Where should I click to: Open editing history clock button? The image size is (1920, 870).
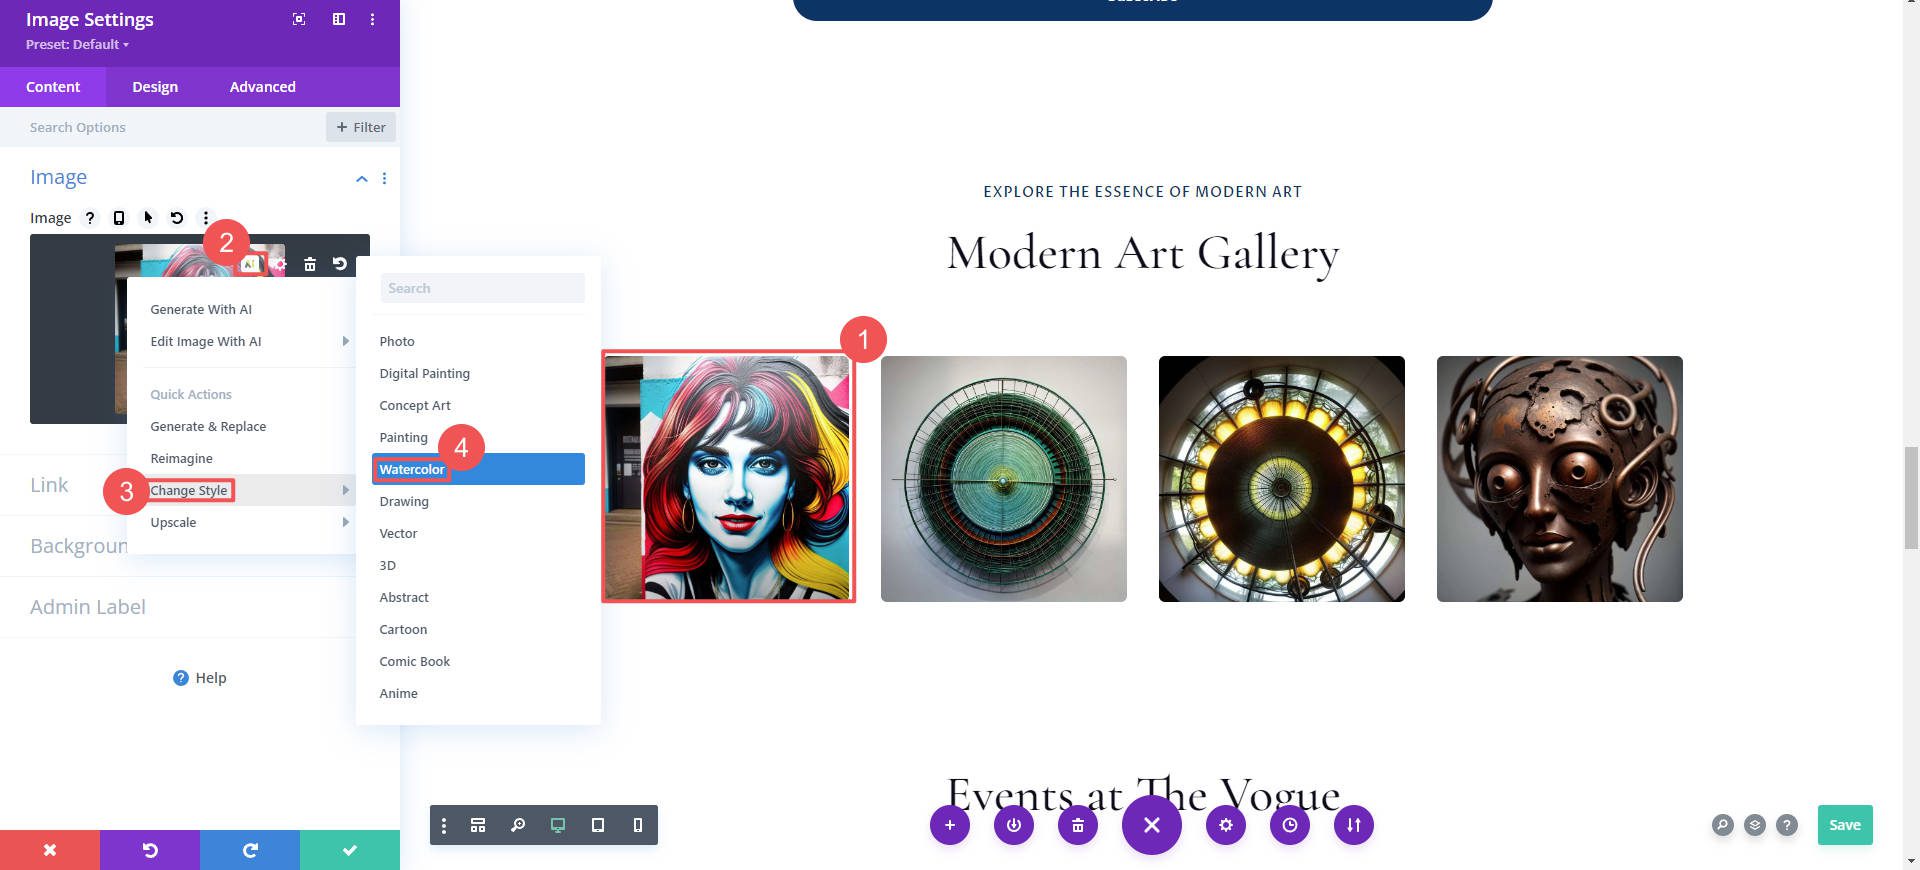[1289, 825]
